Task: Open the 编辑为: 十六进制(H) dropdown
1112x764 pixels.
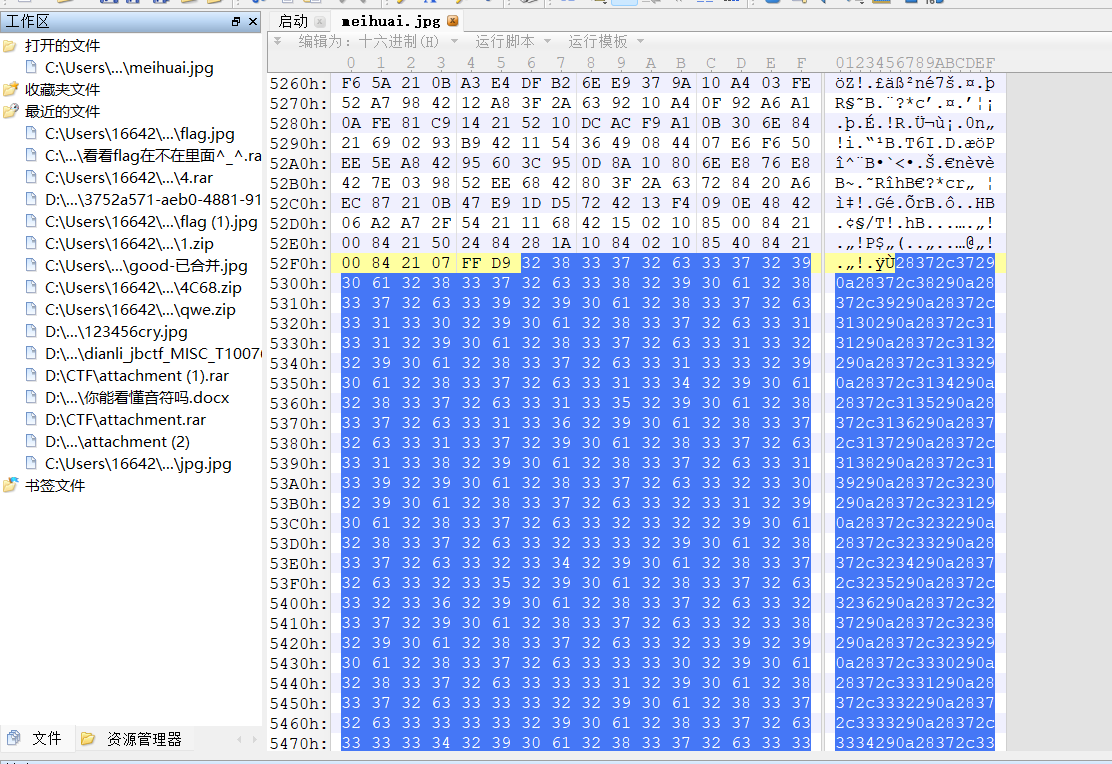Action: pos(377,42)
